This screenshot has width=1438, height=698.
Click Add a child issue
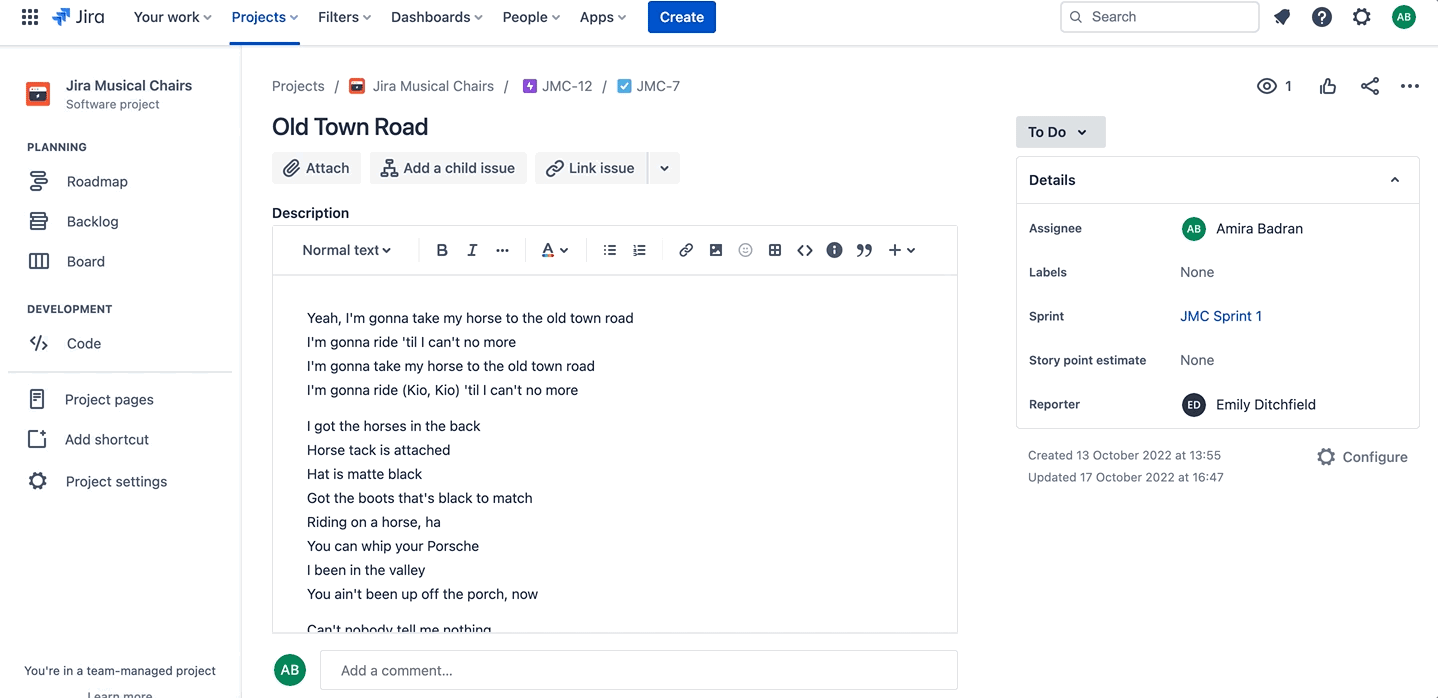click(448, 168)
